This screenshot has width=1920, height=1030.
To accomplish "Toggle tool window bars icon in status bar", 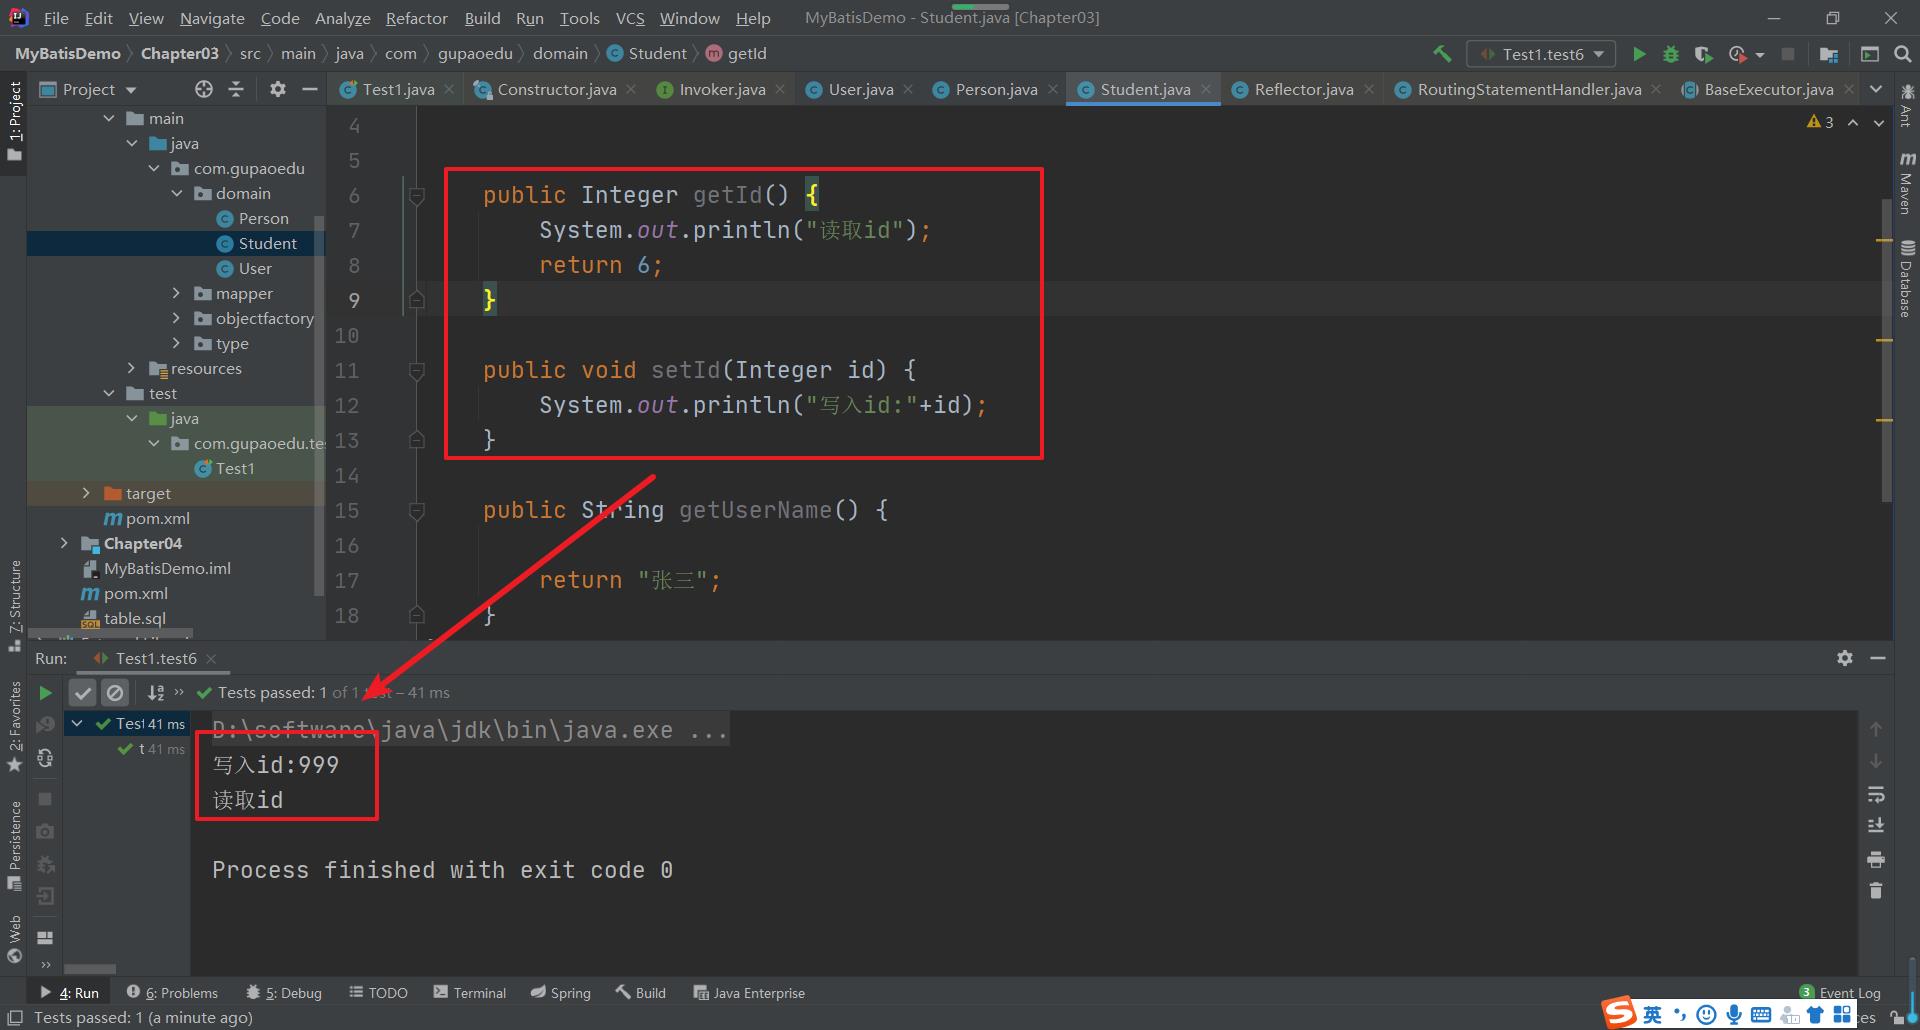I will (x=14, y=1017).
